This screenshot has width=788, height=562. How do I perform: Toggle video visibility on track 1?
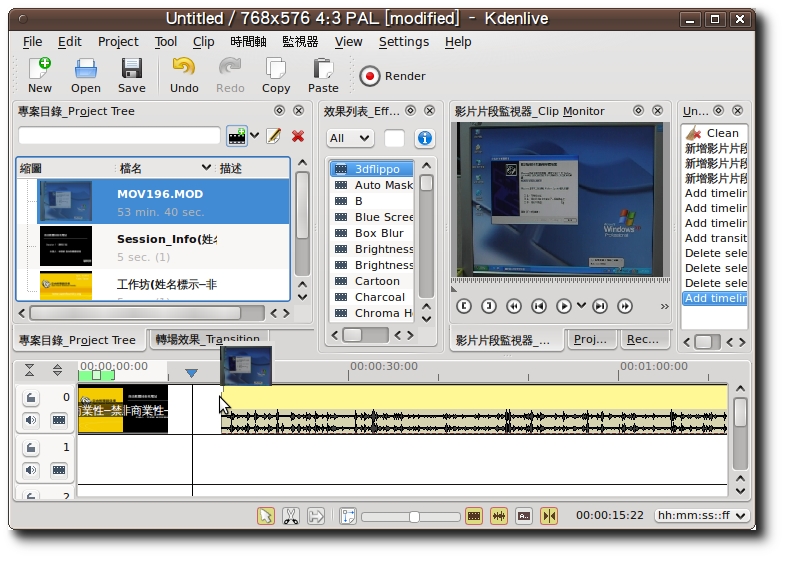click(59, 470)
